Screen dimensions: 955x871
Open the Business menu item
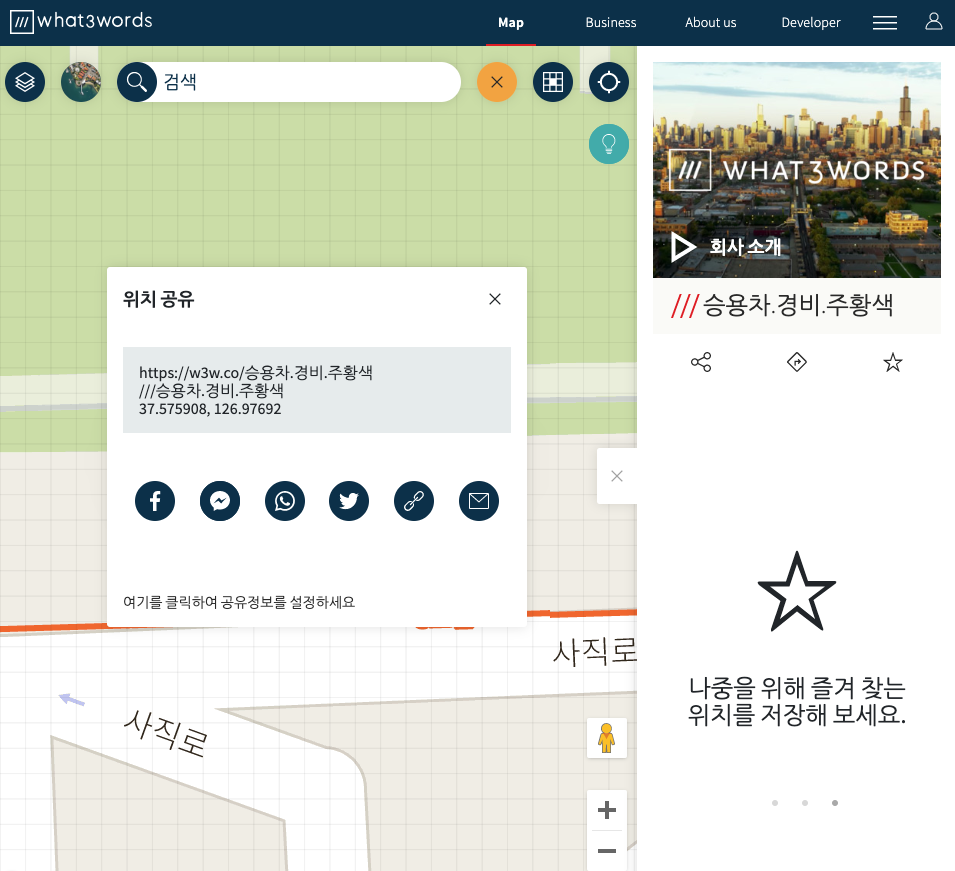[611, 23]
